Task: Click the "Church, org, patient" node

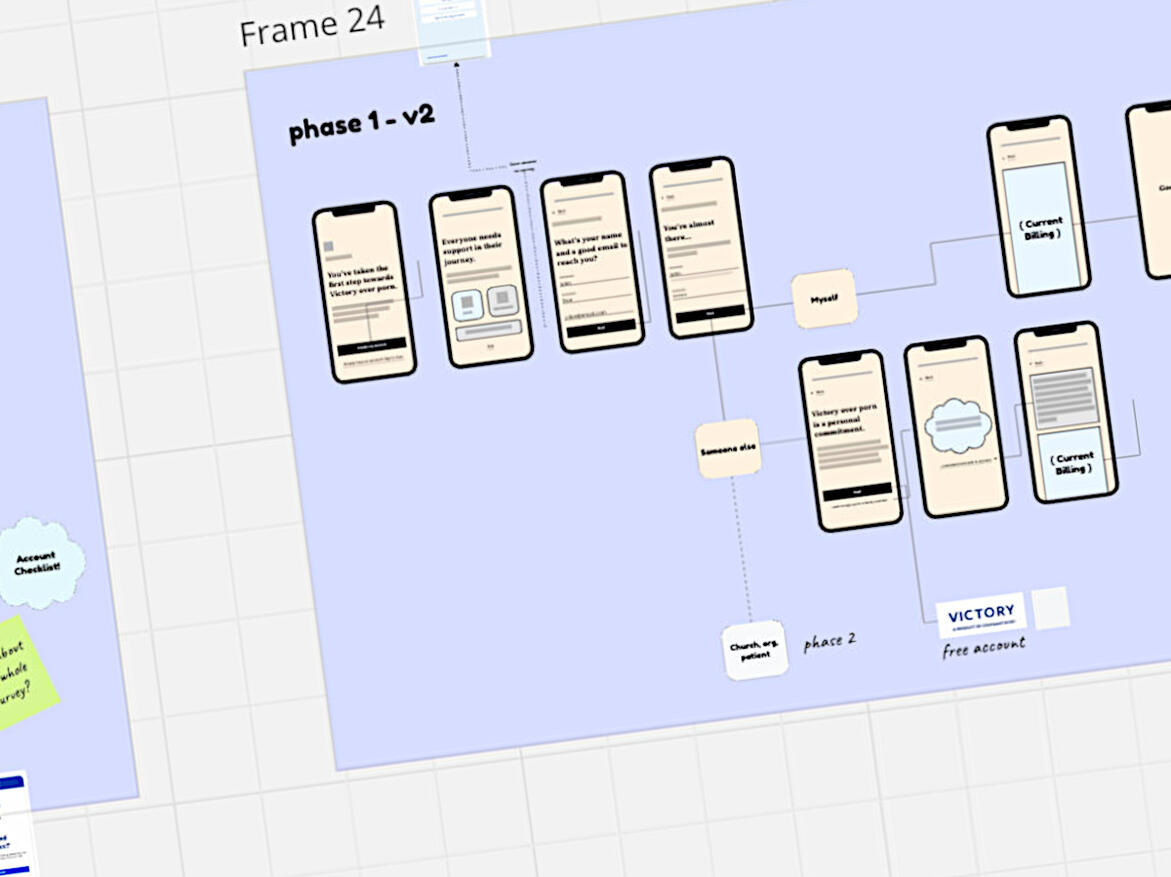Action: coord(756,651)
